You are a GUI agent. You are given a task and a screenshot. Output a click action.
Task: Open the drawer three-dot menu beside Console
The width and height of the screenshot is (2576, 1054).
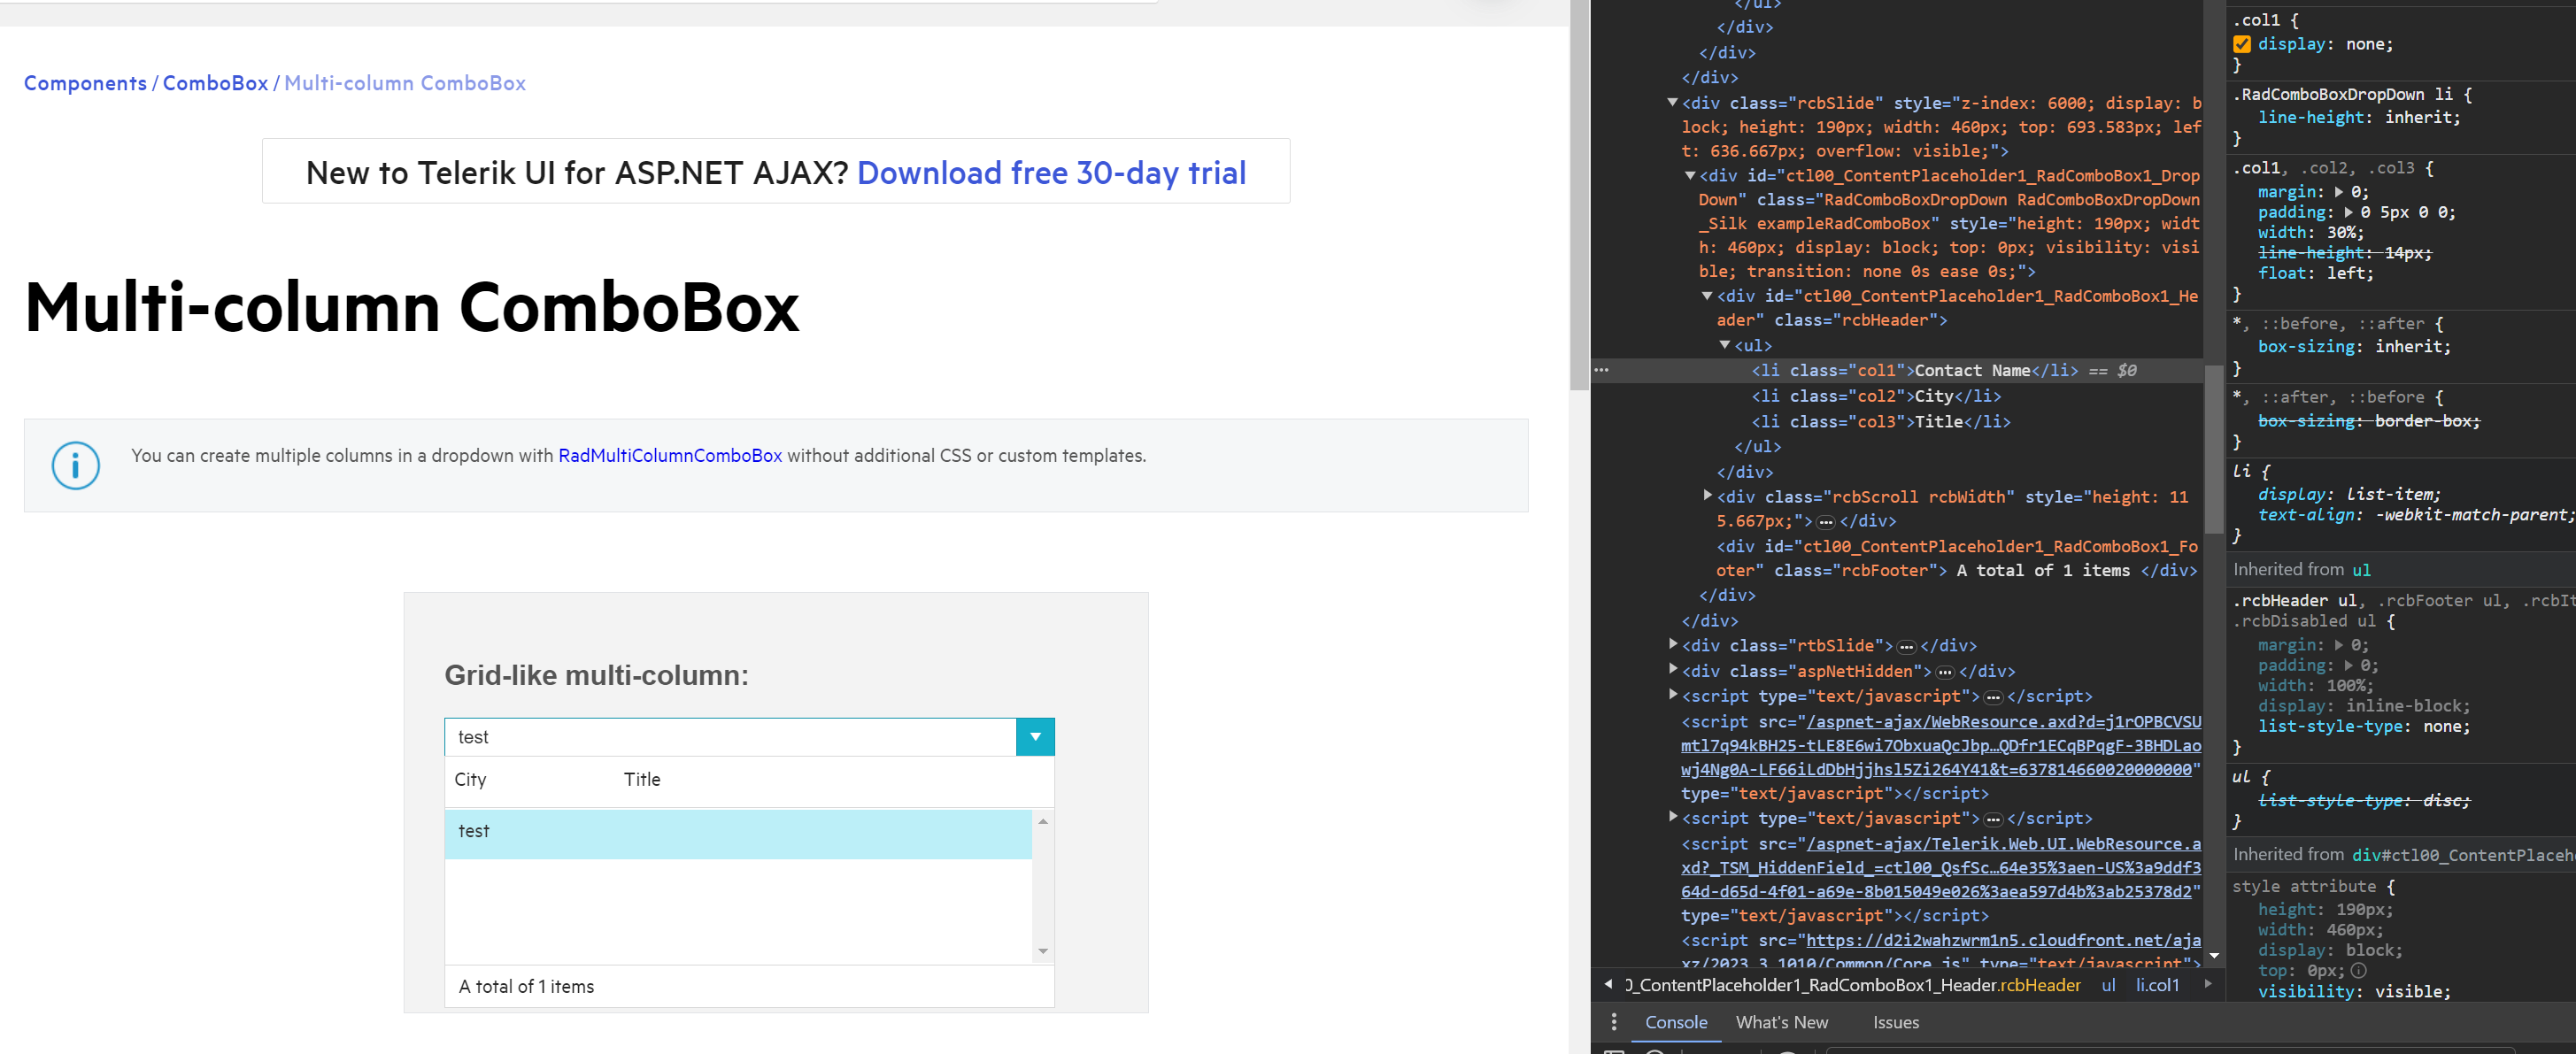1613,1022
